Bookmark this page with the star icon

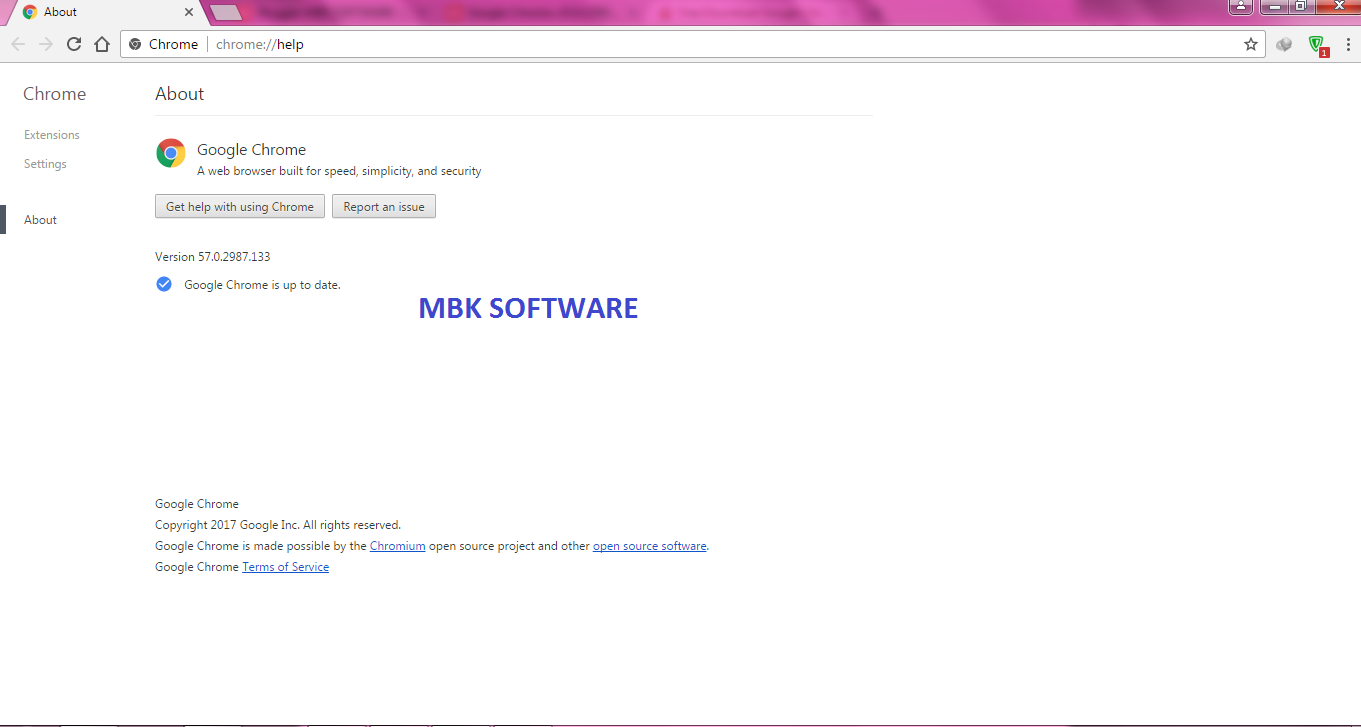(x=1251, y=44)
